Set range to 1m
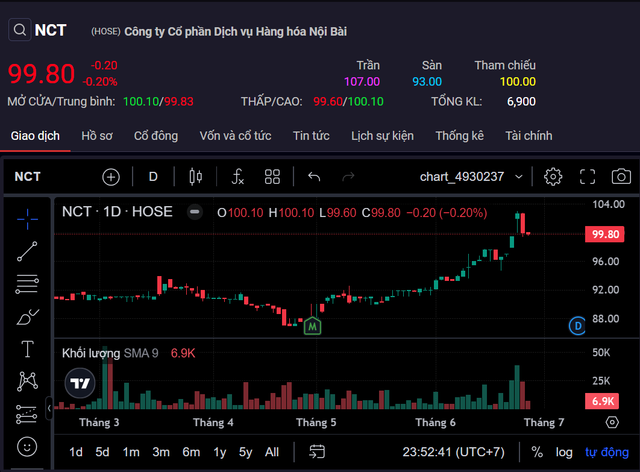 [131, 452]
